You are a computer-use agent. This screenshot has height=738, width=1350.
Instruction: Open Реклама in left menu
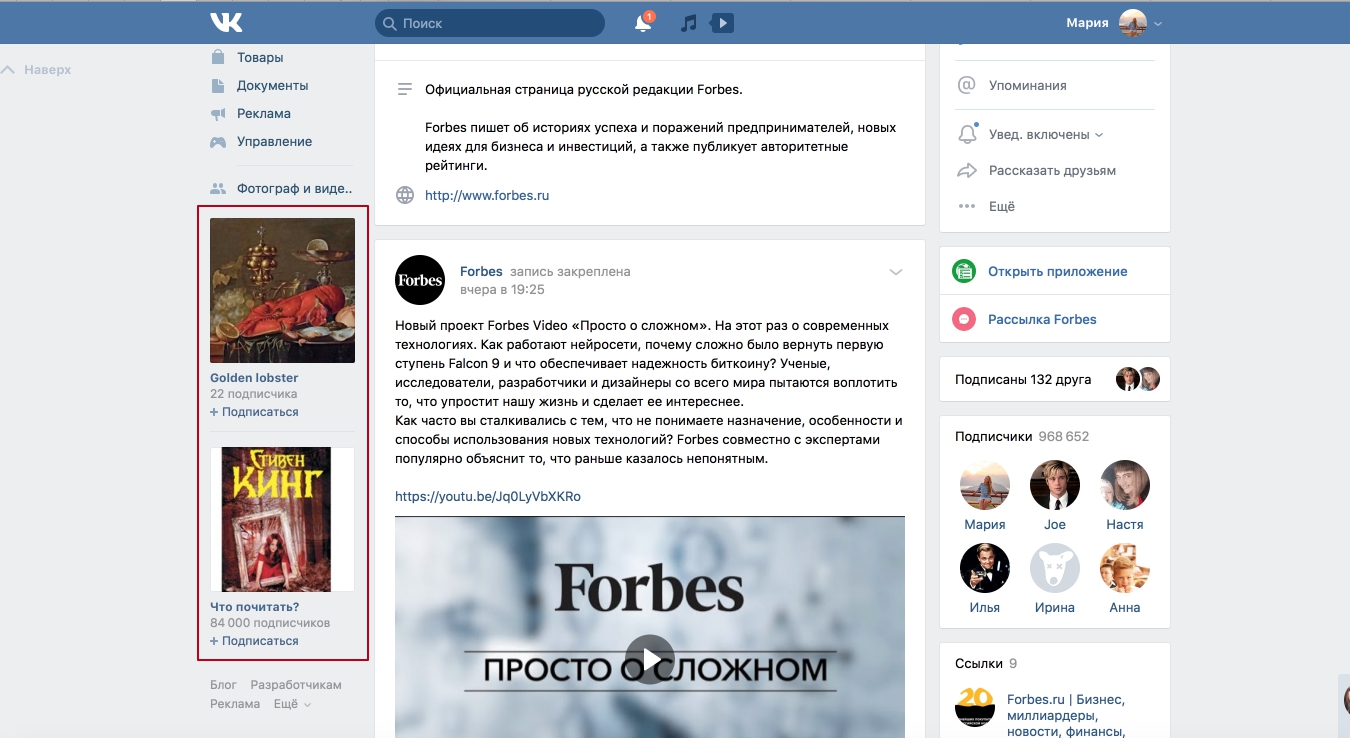(264, 114)
